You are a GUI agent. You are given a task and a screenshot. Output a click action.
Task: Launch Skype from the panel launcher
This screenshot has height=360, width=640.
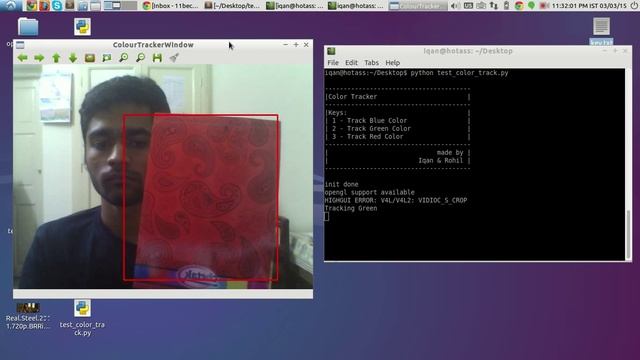[57, 6]
